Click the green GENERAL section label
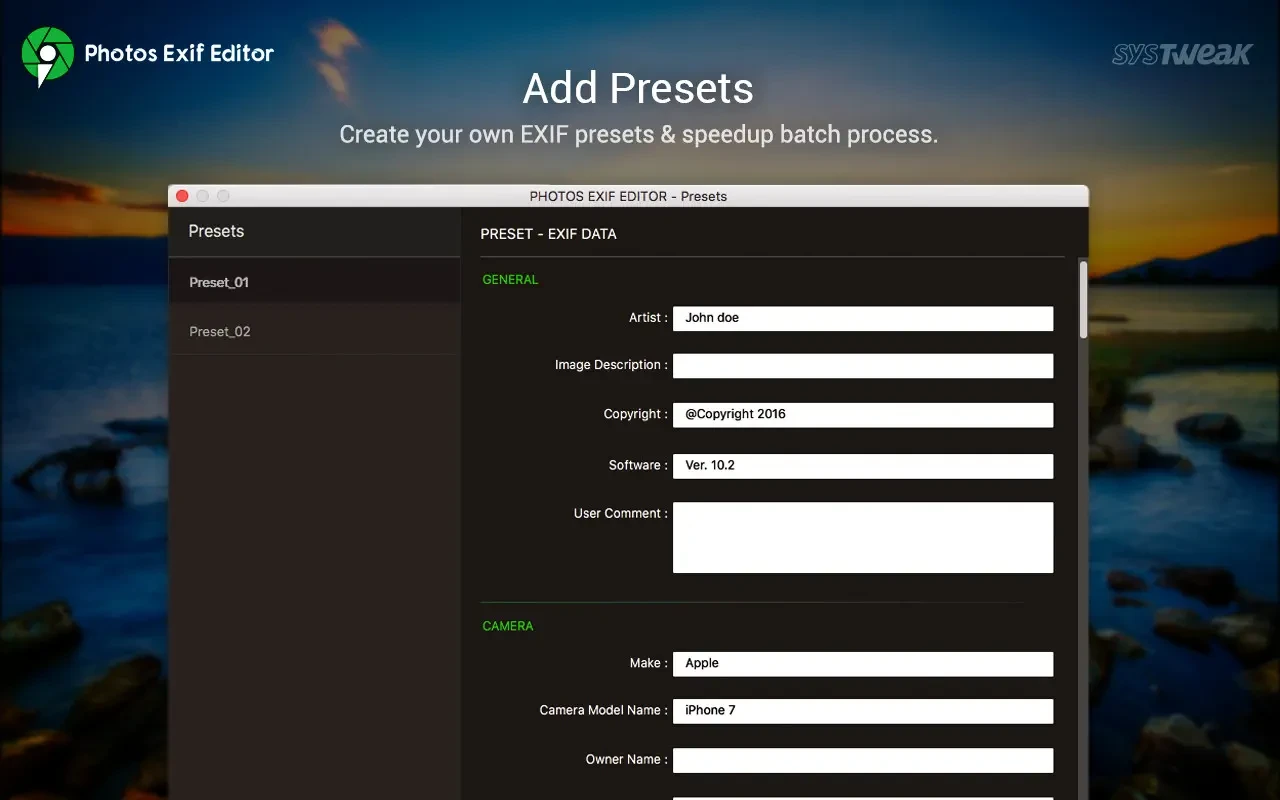 point(510,280)
